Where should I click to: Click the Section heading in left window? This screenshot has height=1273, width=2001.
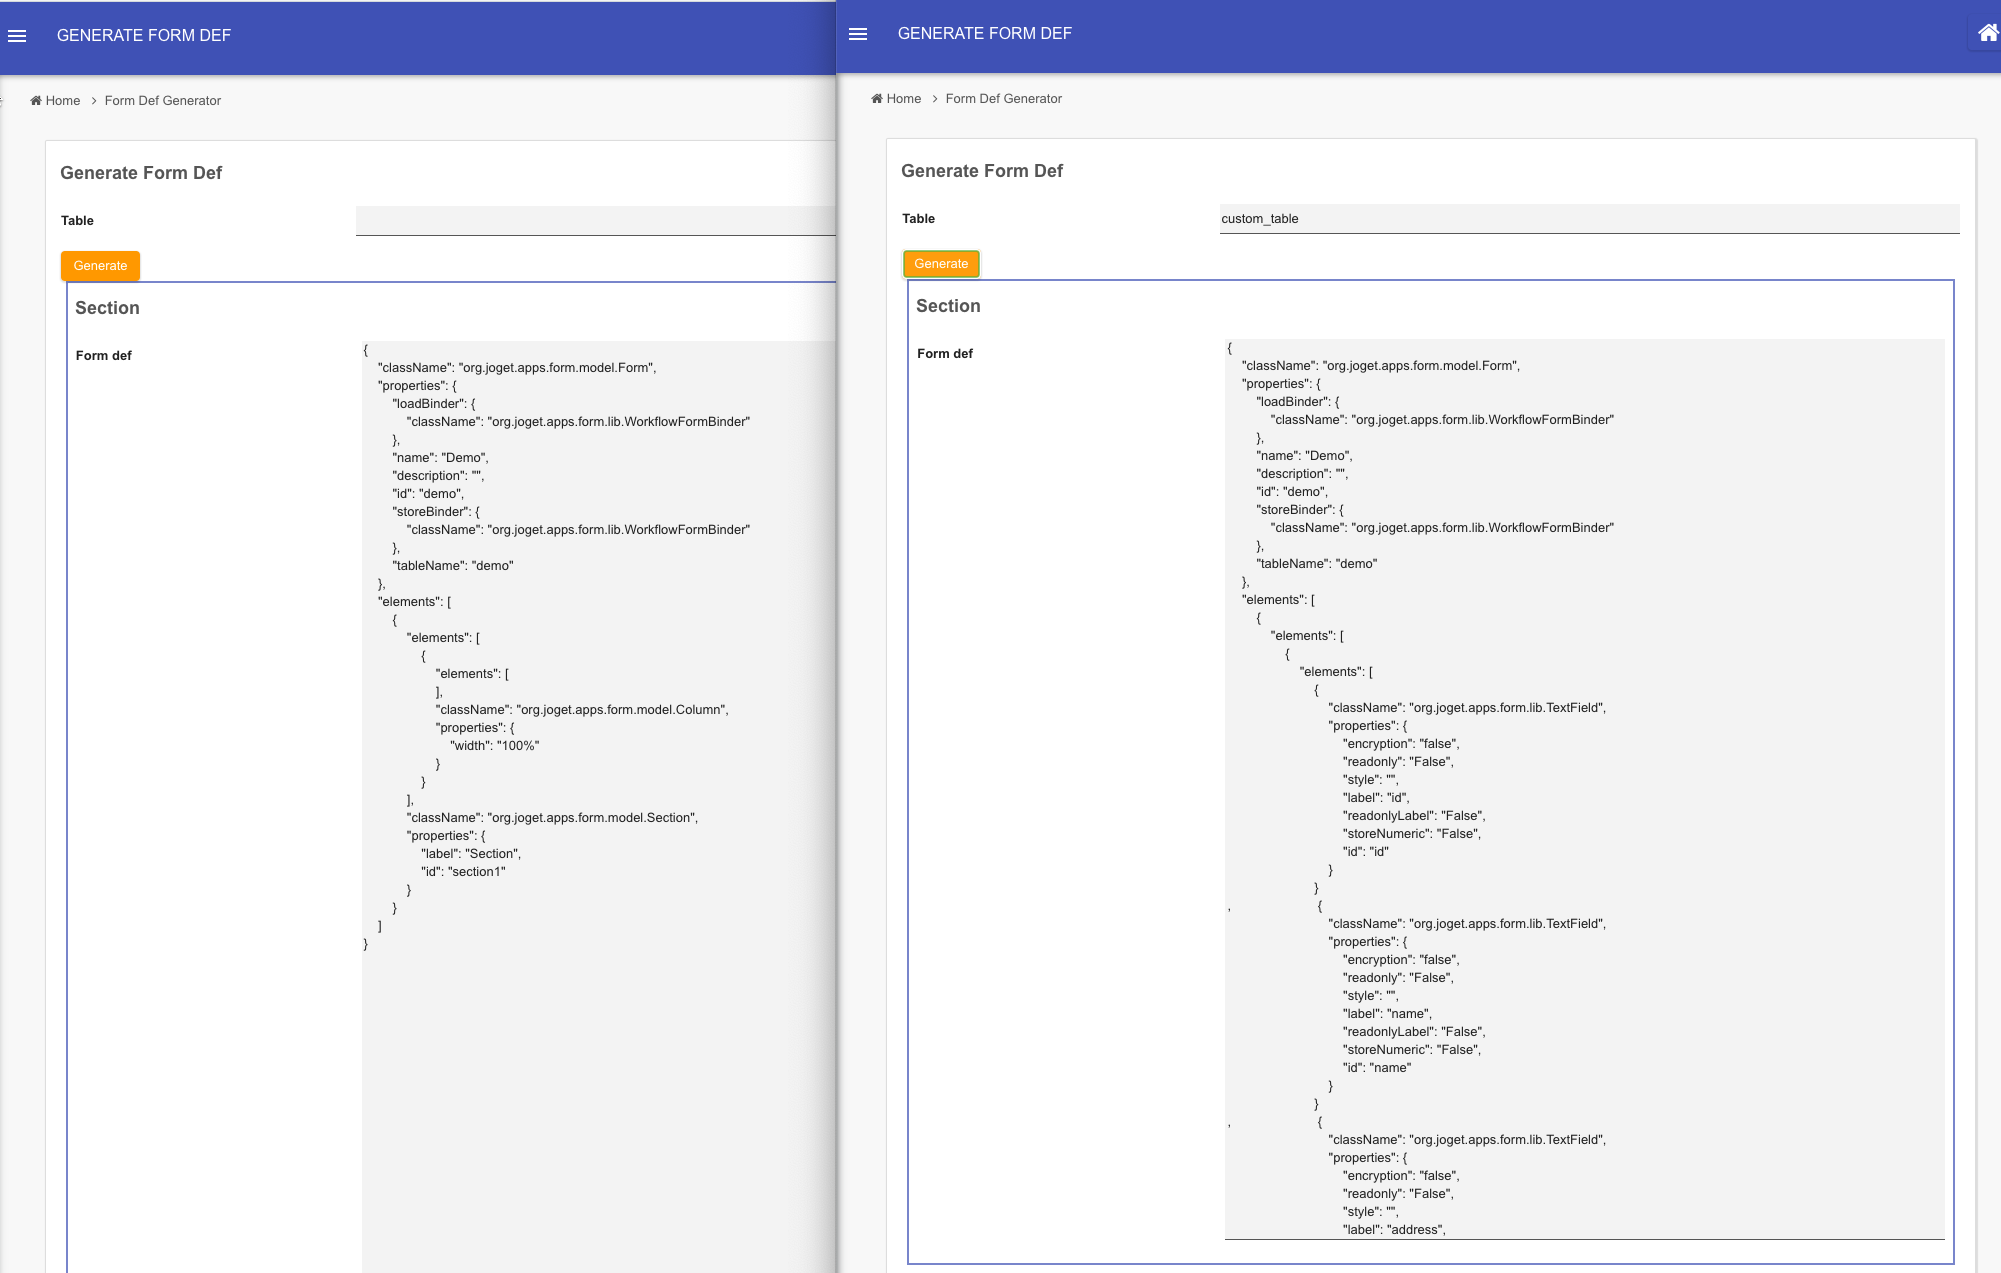coord(107,308)
